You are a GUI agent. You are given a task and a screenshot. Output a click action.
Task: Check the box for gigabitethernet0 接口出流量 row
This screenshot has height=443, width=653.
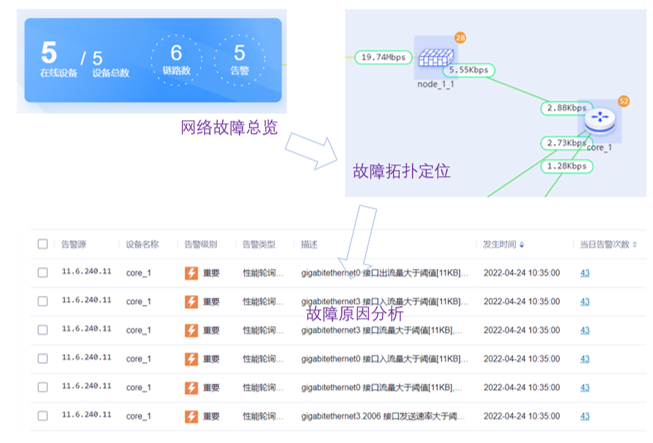point(42,273)
